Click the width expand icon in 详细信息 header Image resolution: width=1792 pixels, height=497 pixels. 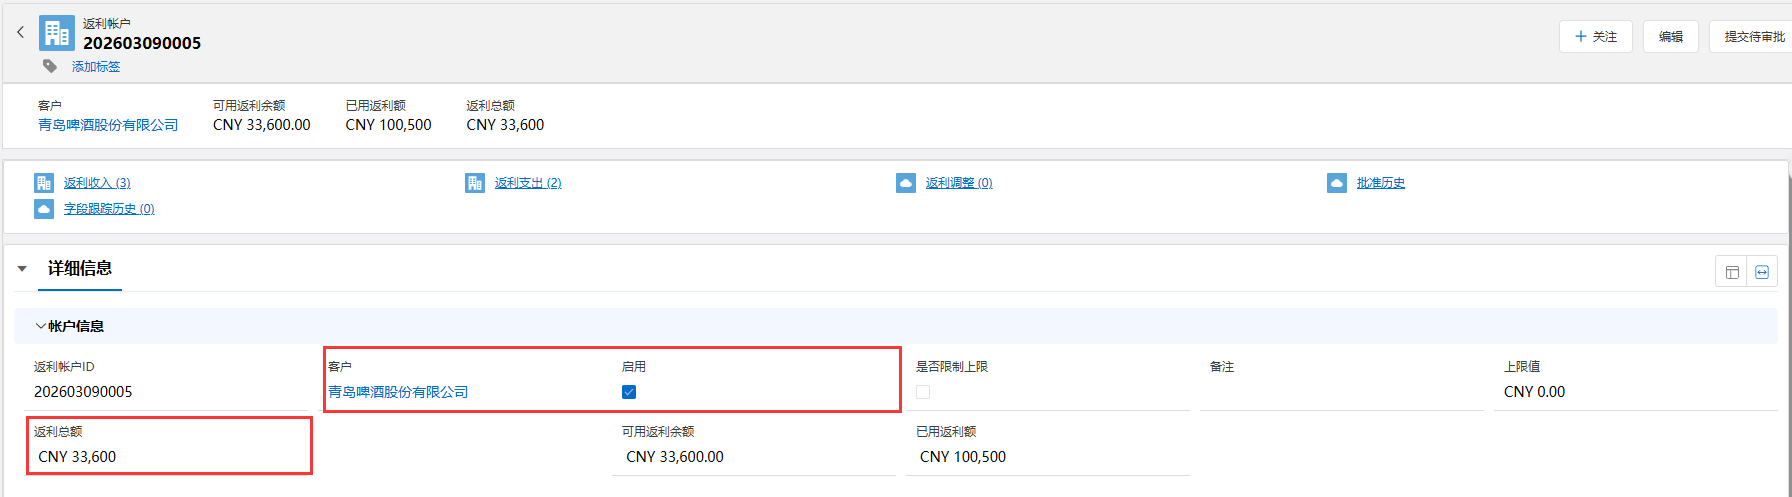pos(1762,272)
